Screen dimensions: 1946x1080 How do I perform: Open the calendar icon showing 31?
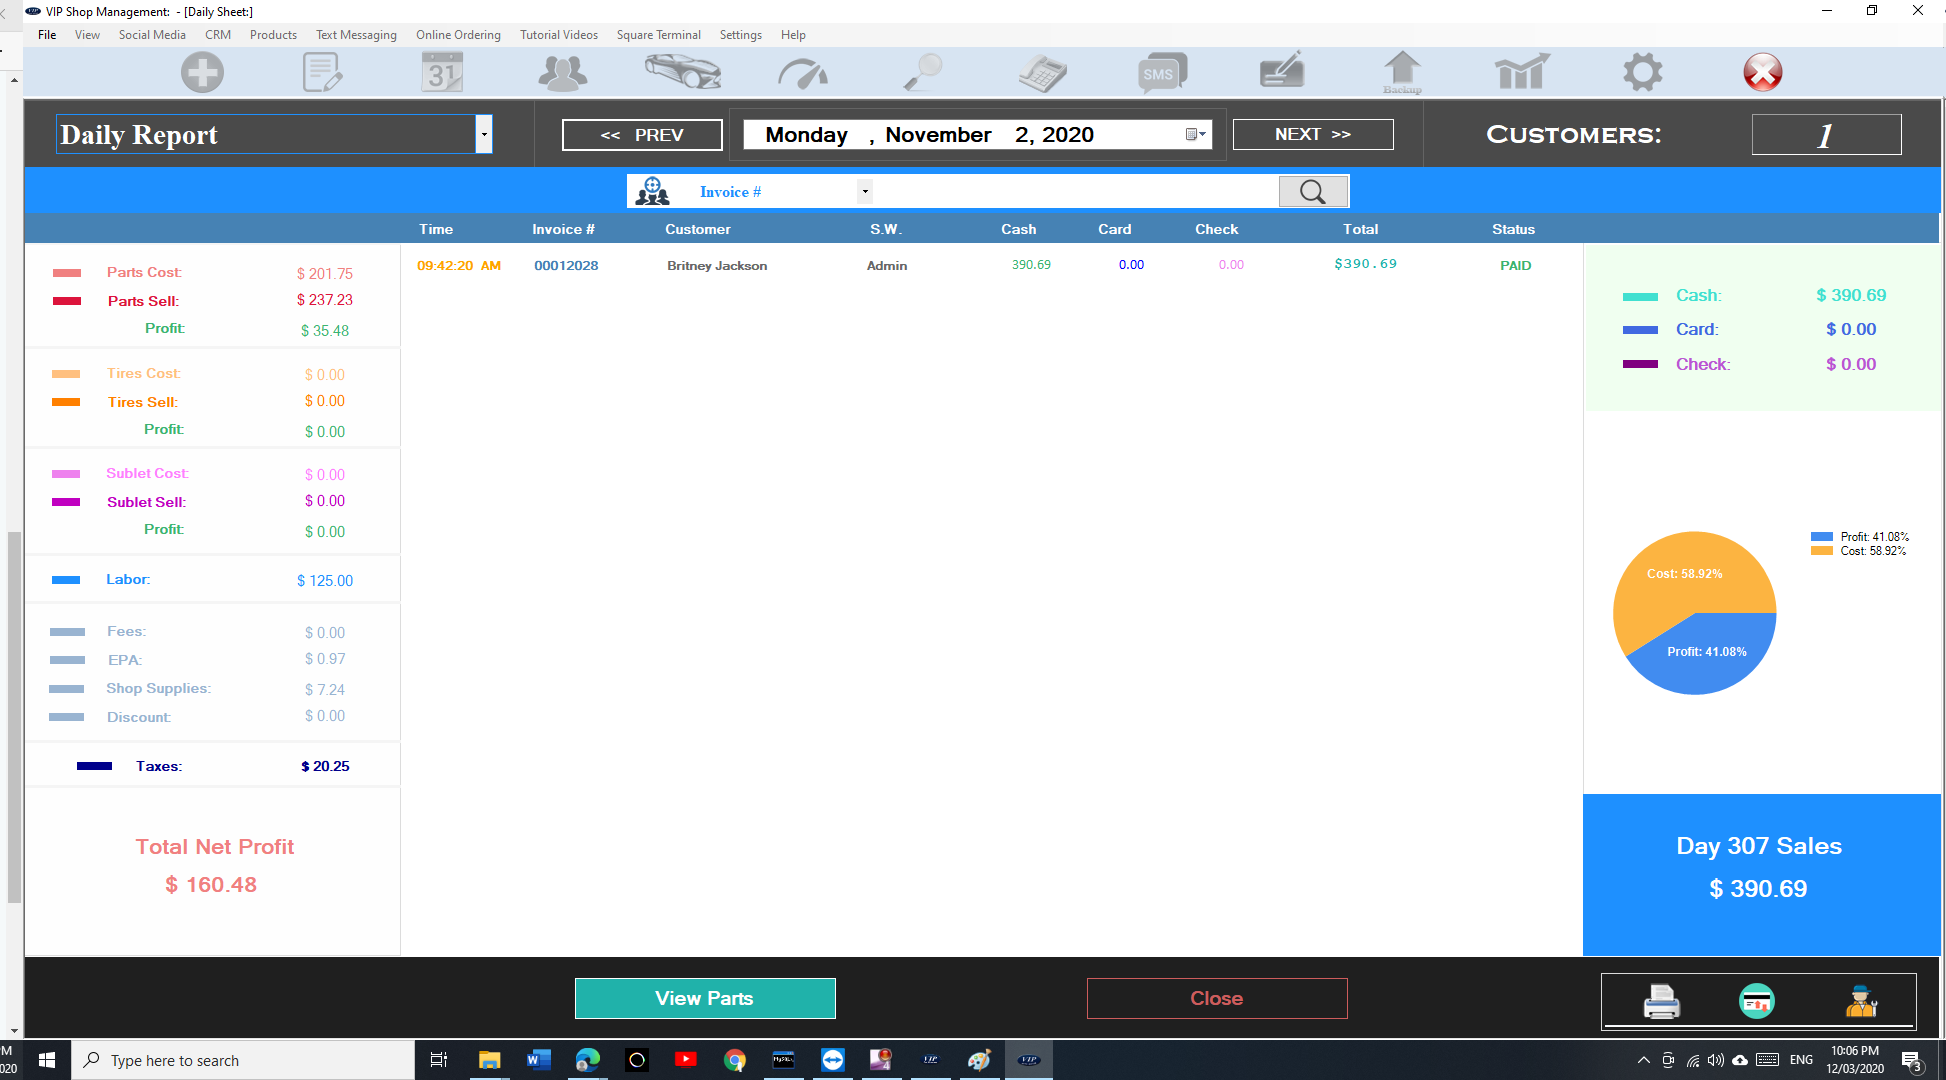[441, 73]
